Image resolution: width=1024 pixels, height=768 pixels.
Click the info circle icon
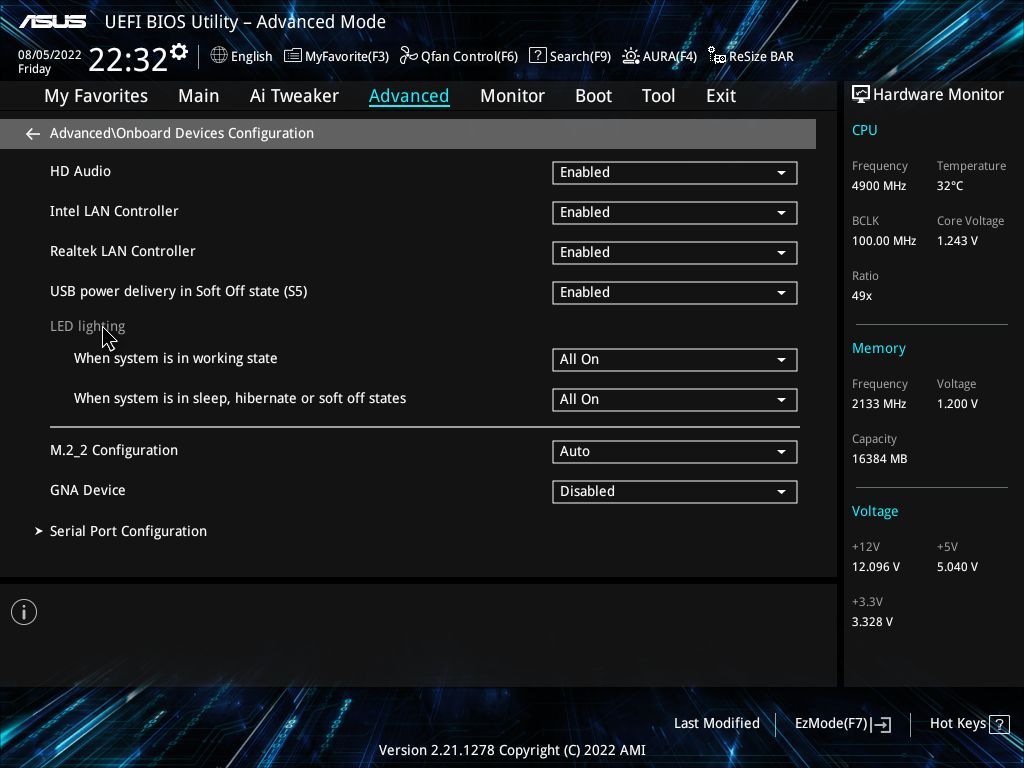[x=24, y=612]
